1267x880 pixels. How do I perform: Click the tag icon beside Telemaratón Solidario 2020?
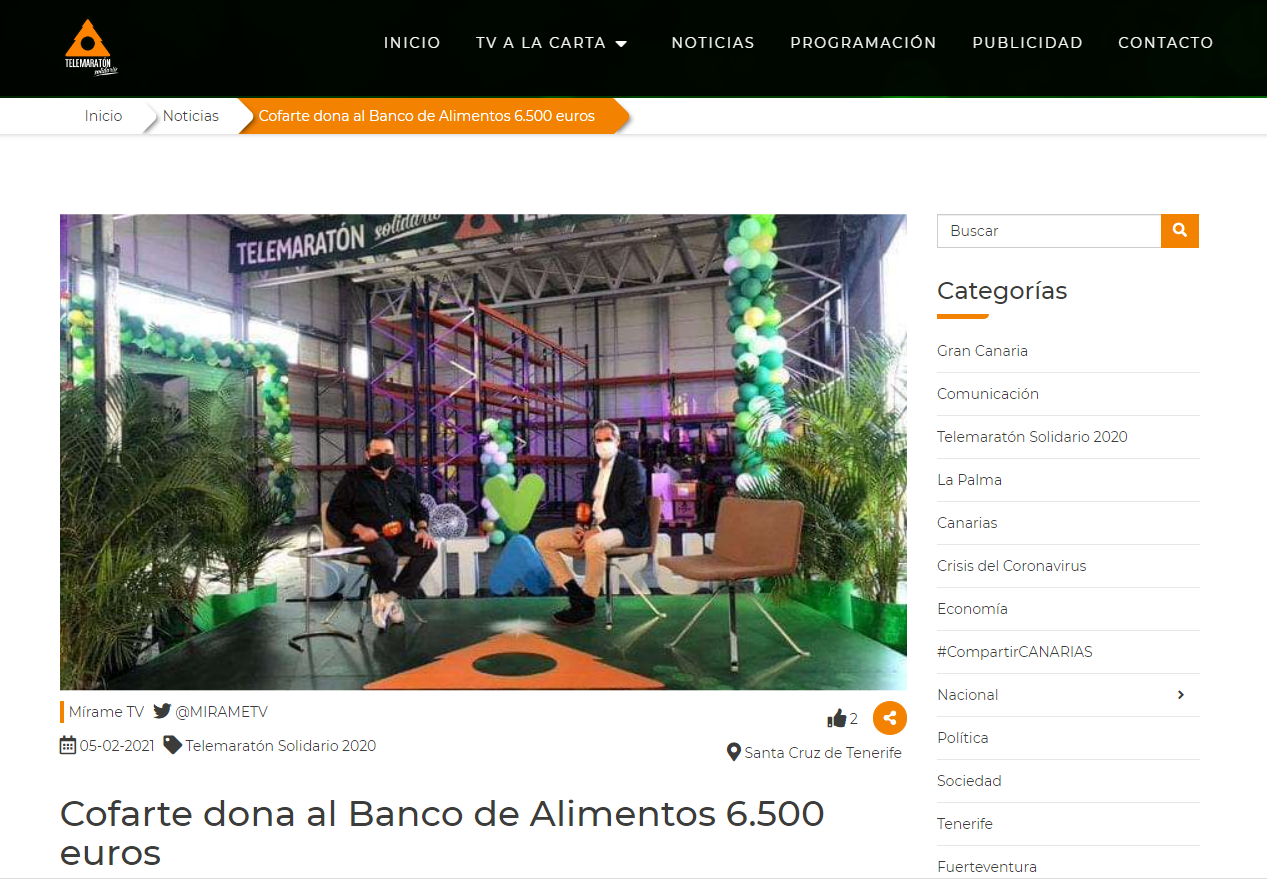click(x=172, y=745)
